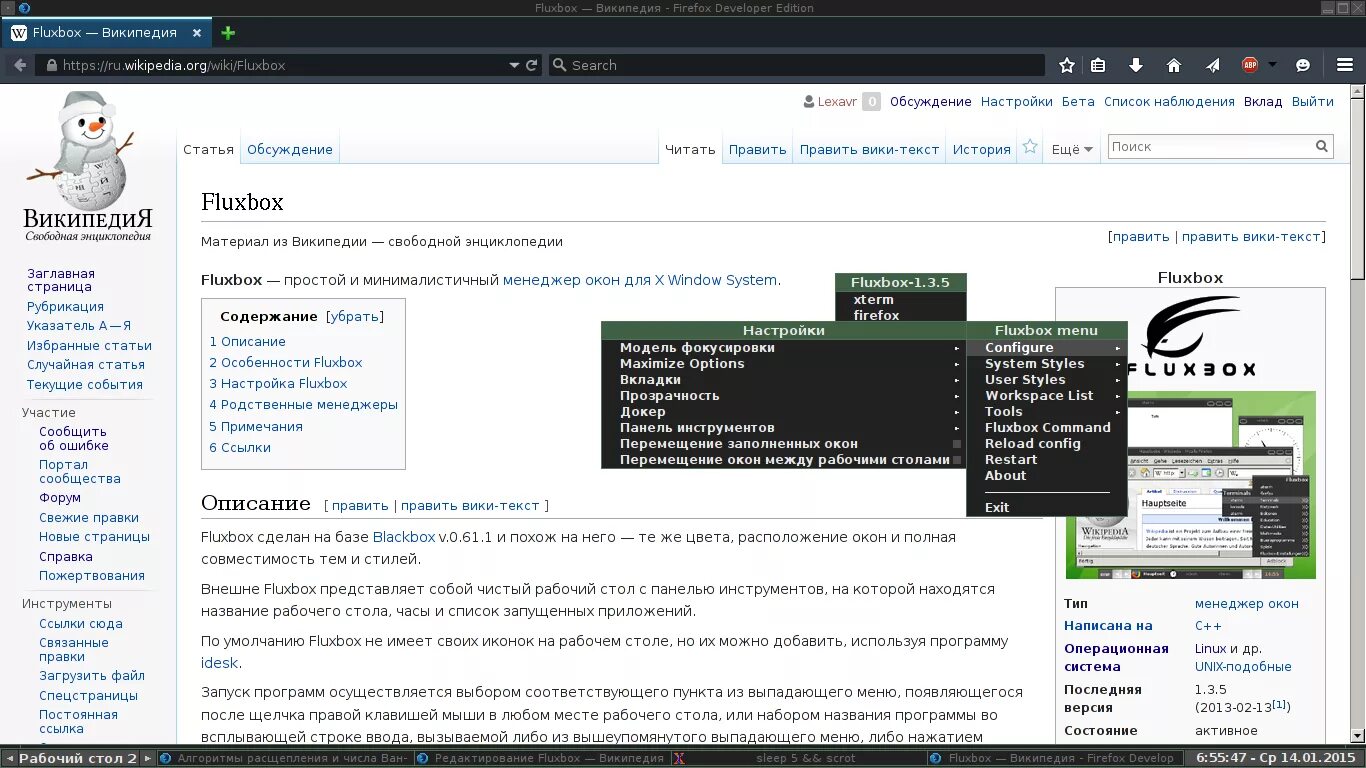This screenshot has height=768, width=1366.
Task: Open История page tab
Action: [981, 149]
